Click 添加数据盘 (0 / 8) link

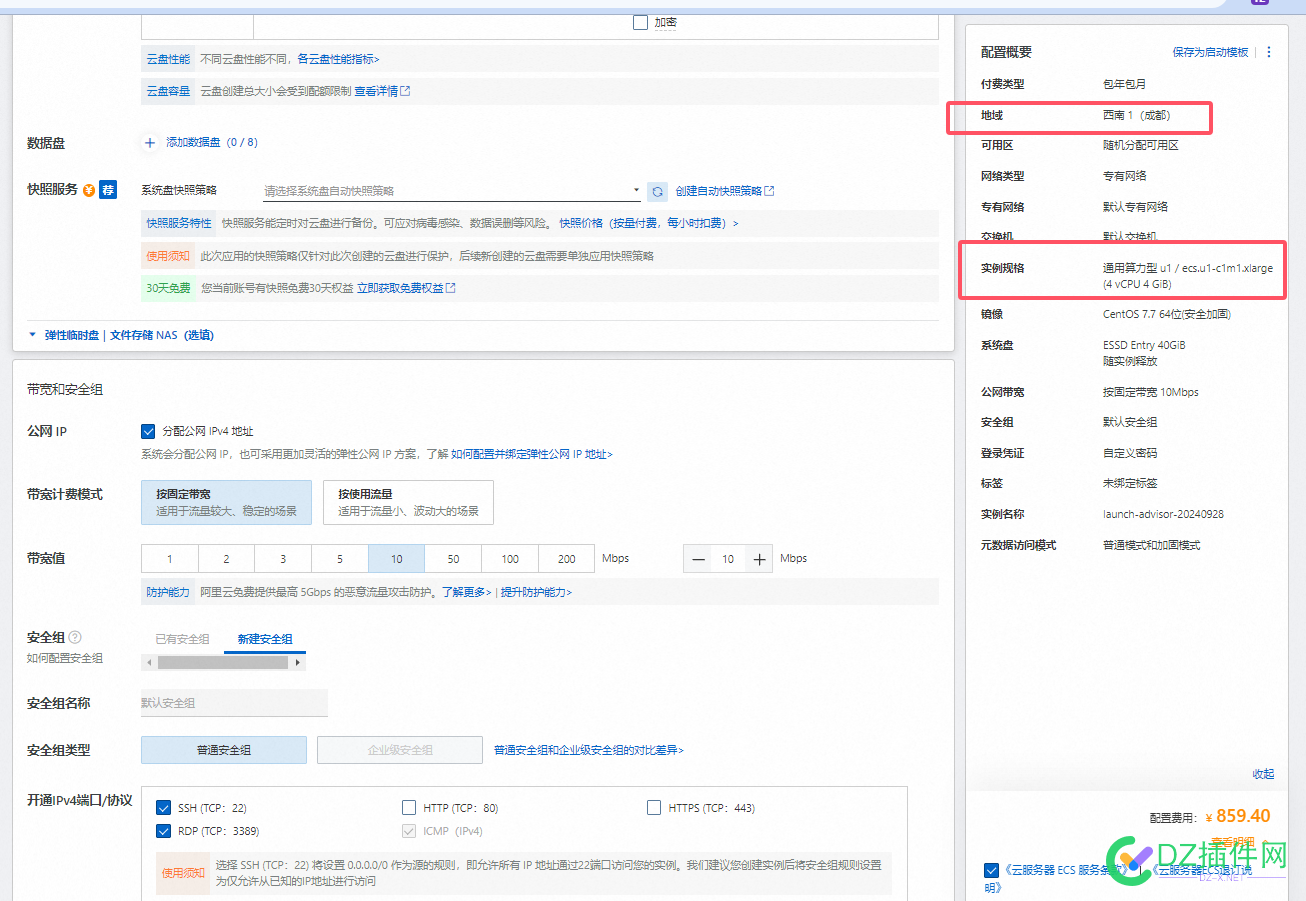click(212, 143)
